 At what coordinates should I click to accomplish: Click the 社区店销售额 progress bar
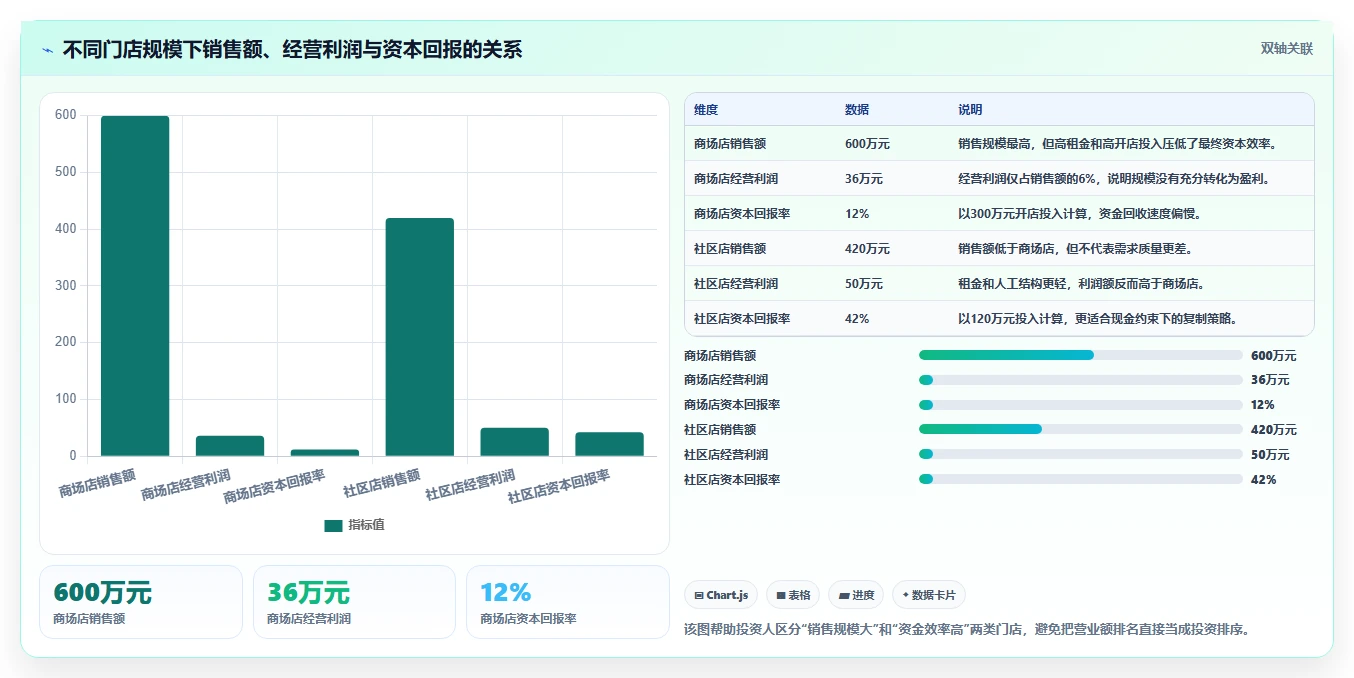point(1080,429)
